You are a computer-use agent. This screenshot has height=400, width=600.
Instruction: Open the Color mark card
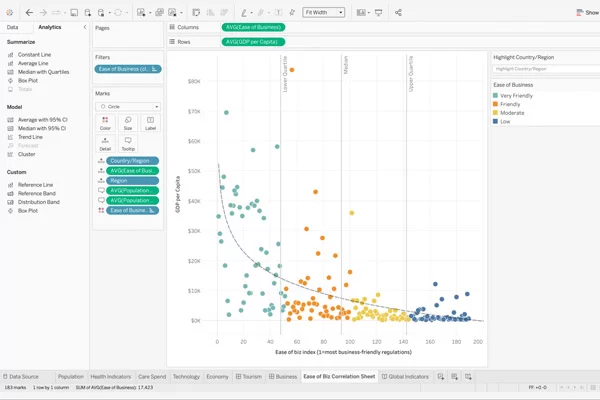105,123
